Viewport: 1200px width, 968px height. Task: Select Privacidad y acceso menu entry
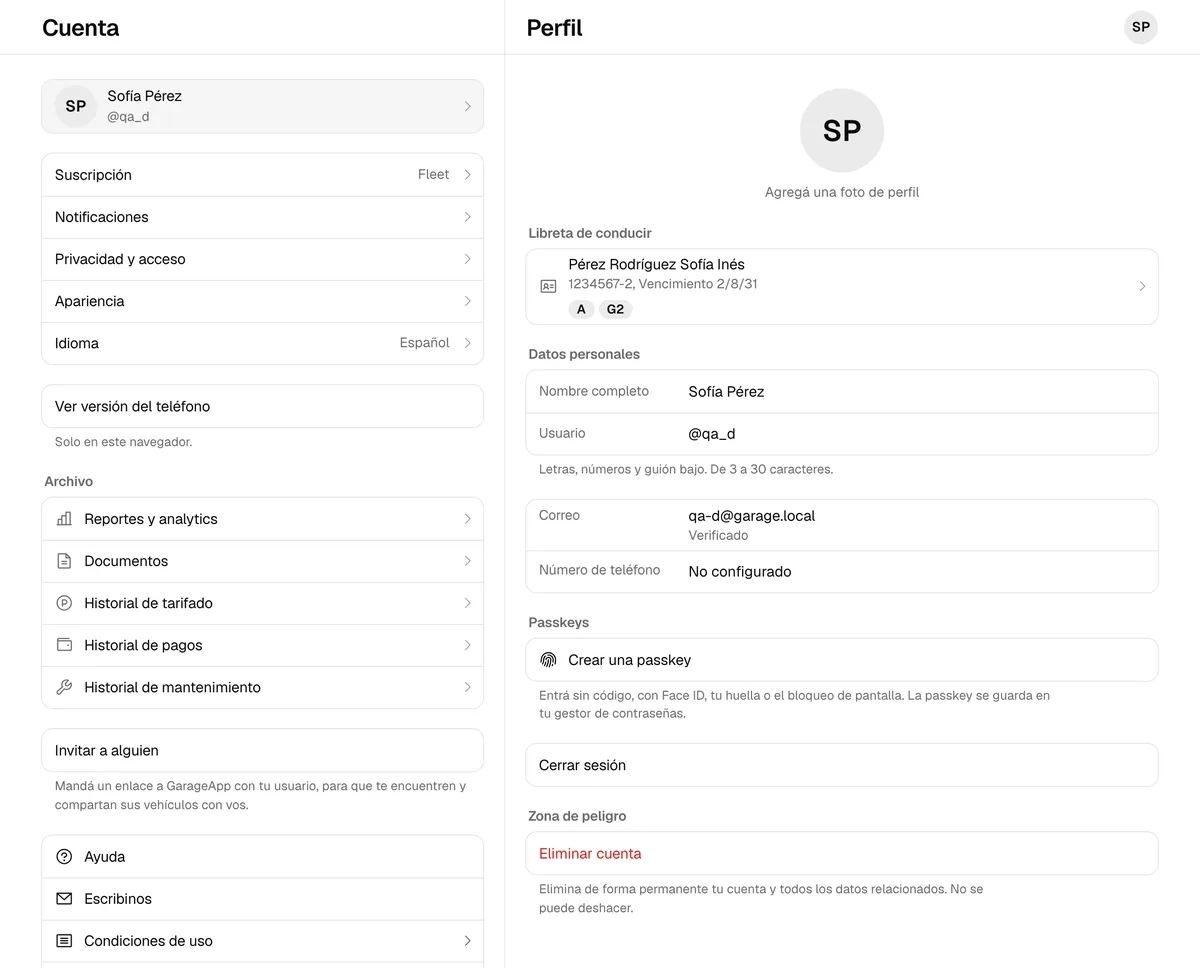pos(262,259)
